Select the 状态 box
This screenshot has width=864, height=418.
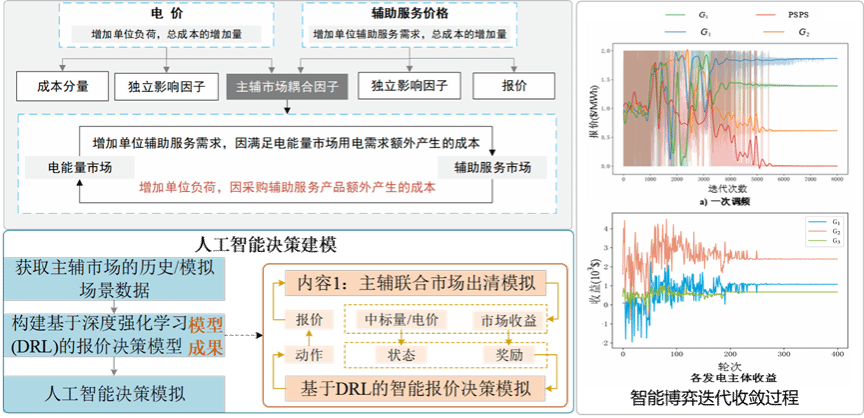coord(400,355)
